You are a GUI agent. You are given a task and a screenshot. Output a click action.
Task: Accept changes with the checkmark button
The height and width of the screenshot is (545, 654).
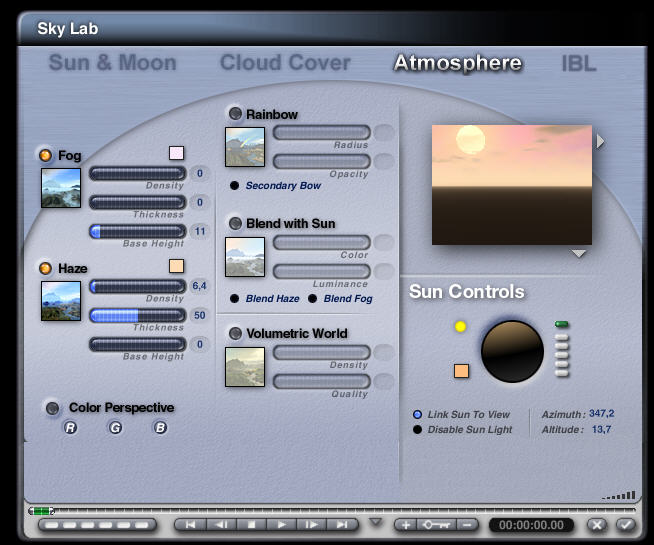coord(625,525)
